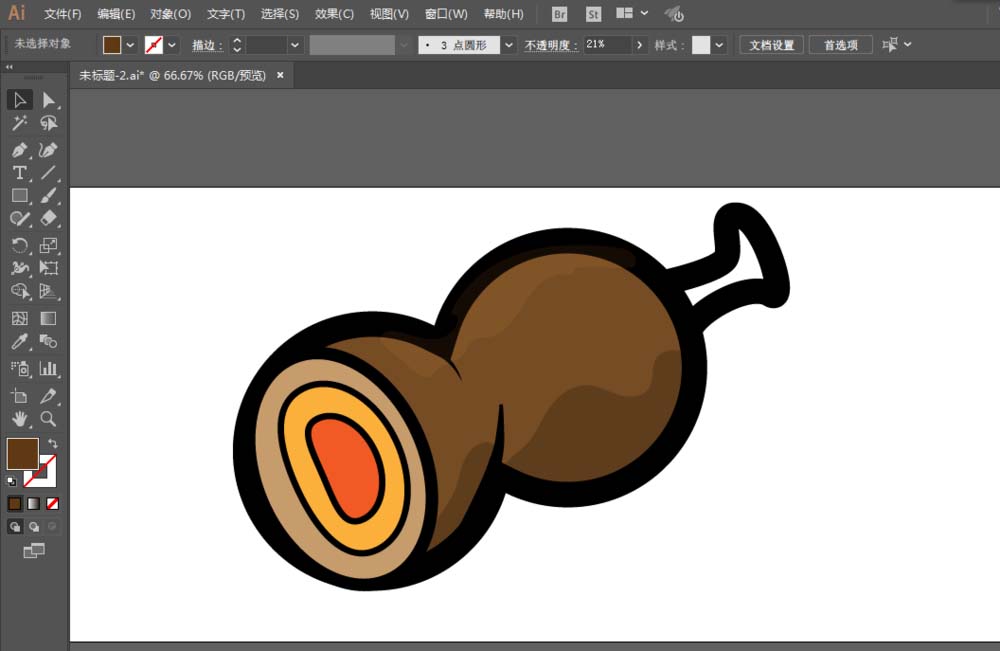1000x651 pixels.
Task: Collapse the tools panel with double arrows
Action: pyautogui.click(x=9, y=67)
